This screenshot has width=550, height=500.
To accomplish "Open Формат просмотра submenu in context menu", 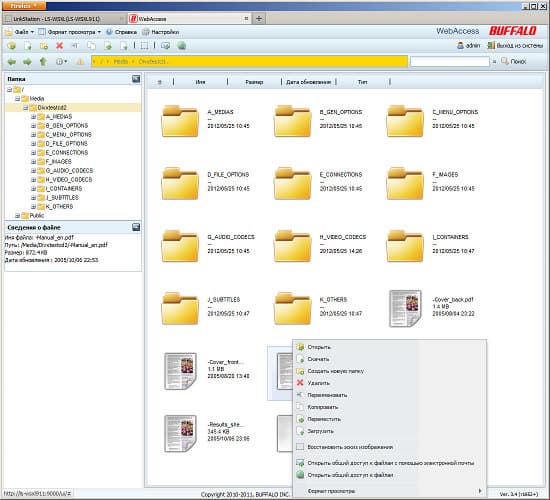I will click(389, 491).
